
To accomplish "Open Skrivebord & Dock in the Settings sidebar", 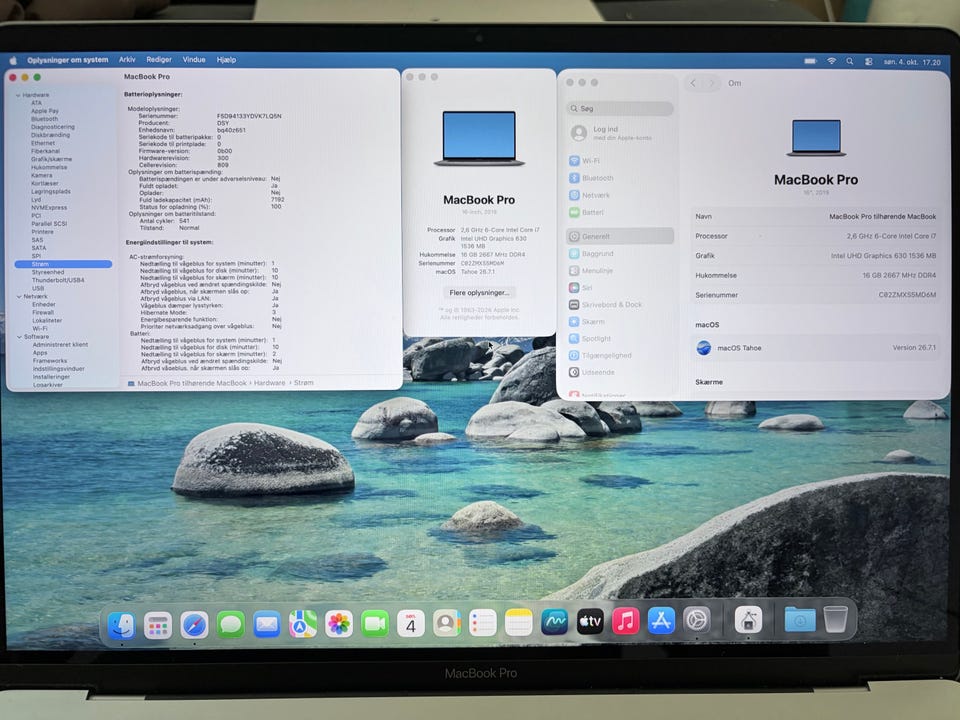I will point(620,304).
